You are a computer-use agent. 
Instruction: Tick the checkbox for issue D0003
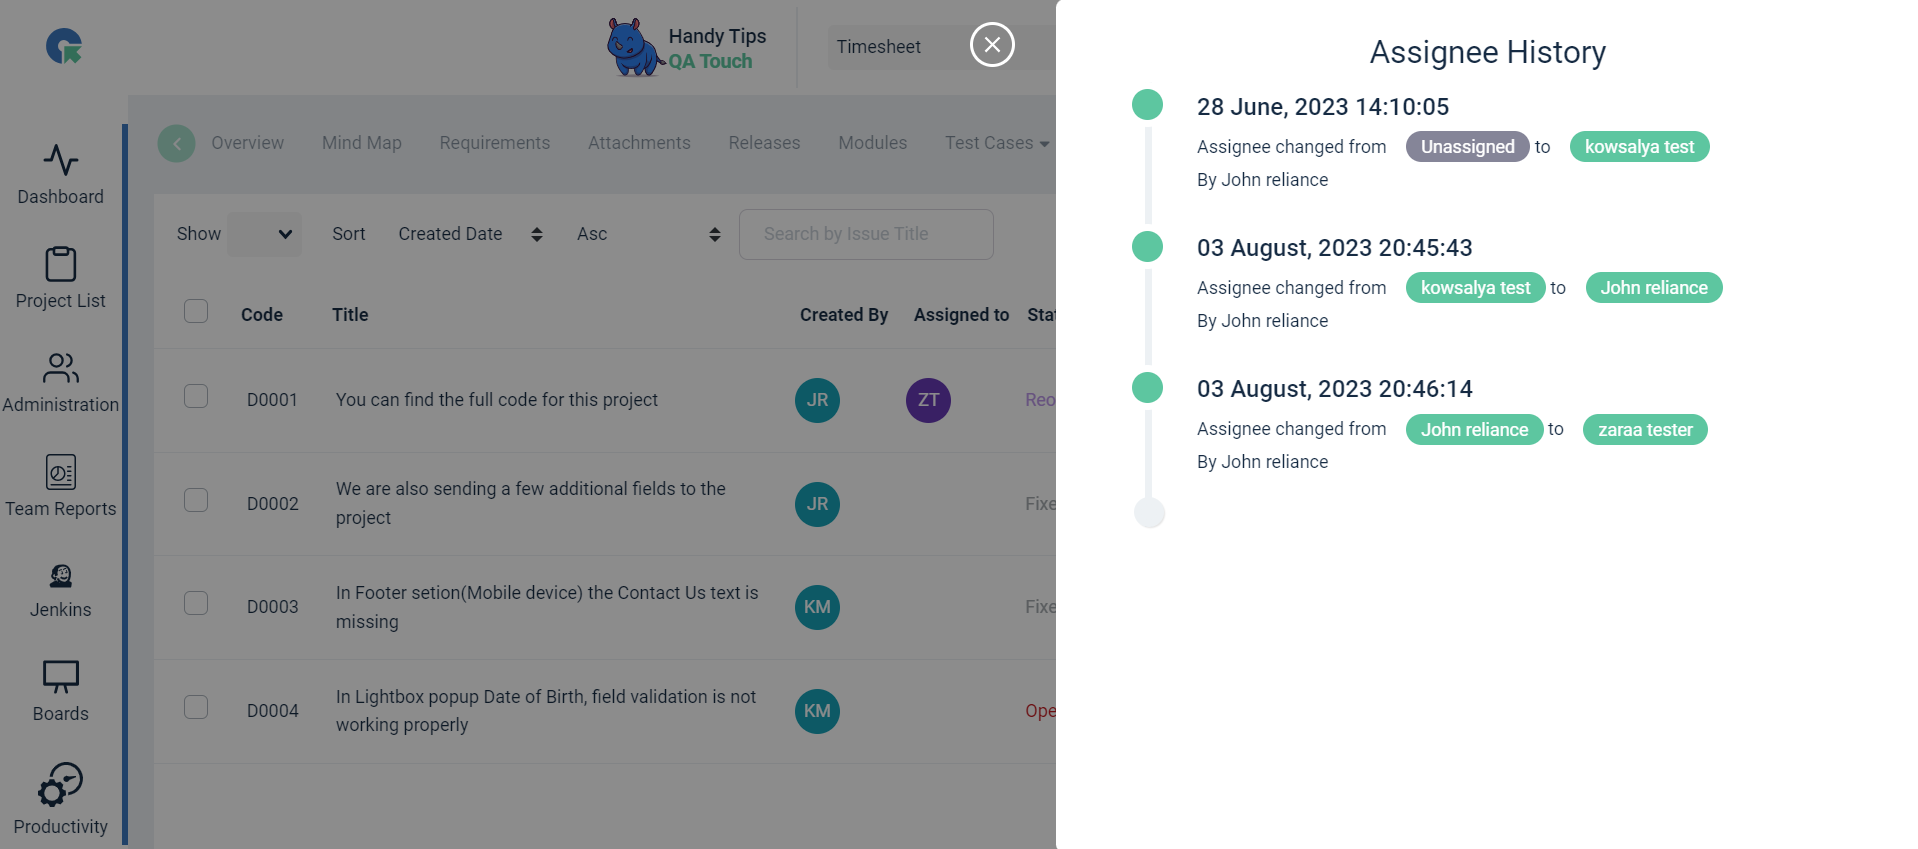pyautogui.click(x=196, y=603)
